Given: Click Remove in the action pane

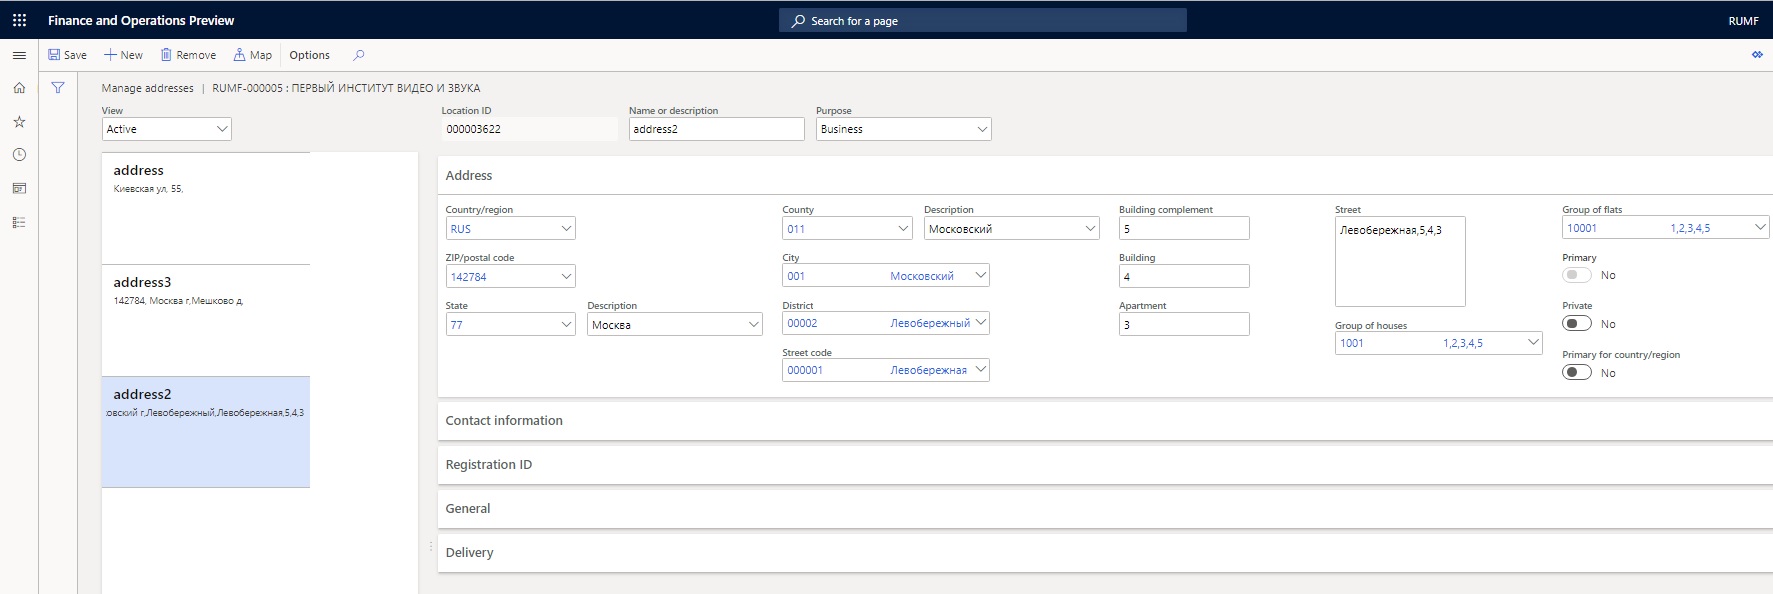Looking at the screenshot, I should tap(188, 55).
